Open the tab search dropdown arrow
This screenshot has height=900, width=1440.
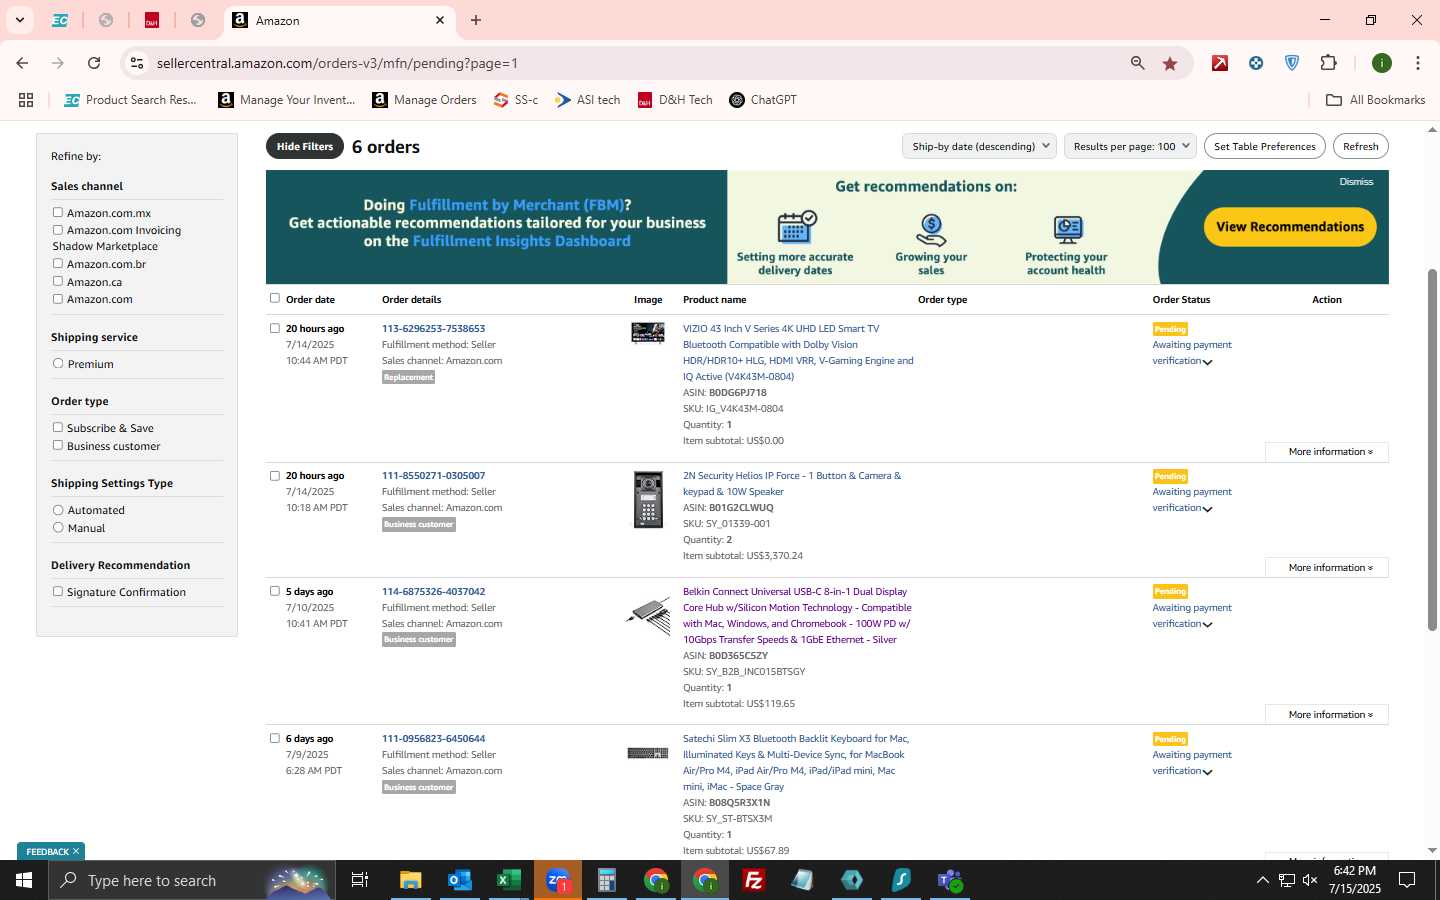(19, 20)
